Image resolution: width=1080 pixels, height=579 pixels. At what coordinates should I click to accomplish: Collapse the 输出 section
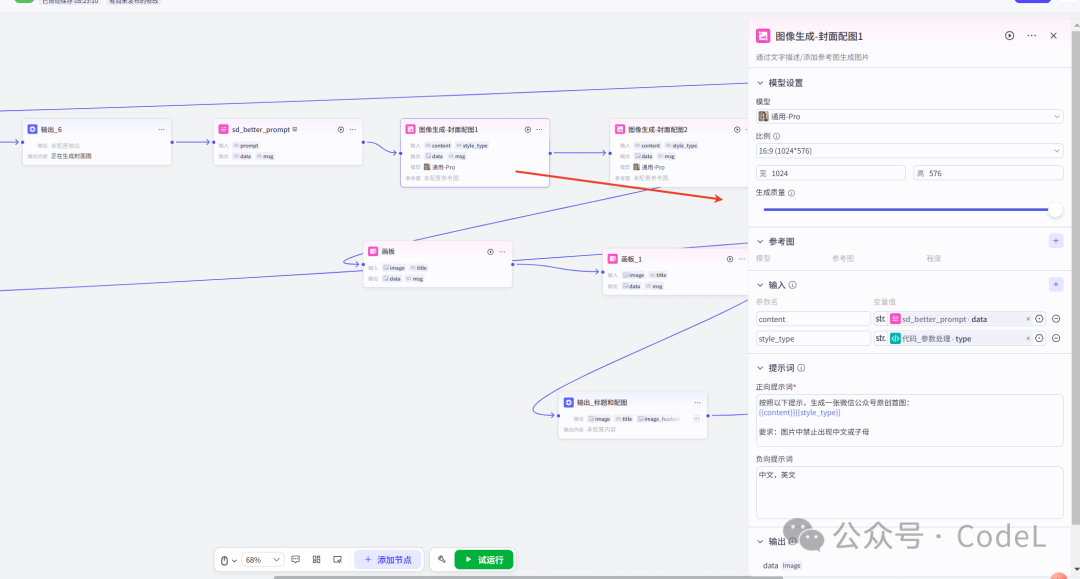click(x=760, y=542)
